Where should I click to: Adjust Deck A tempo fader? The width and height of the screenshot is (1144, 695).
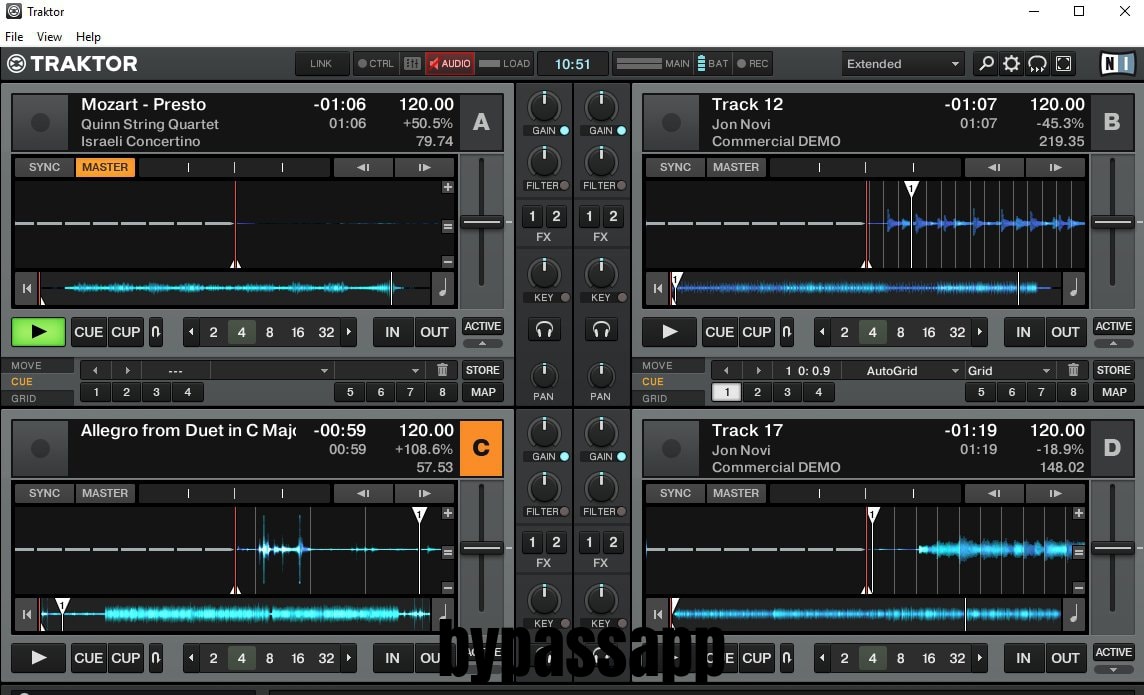click(482, 221)
